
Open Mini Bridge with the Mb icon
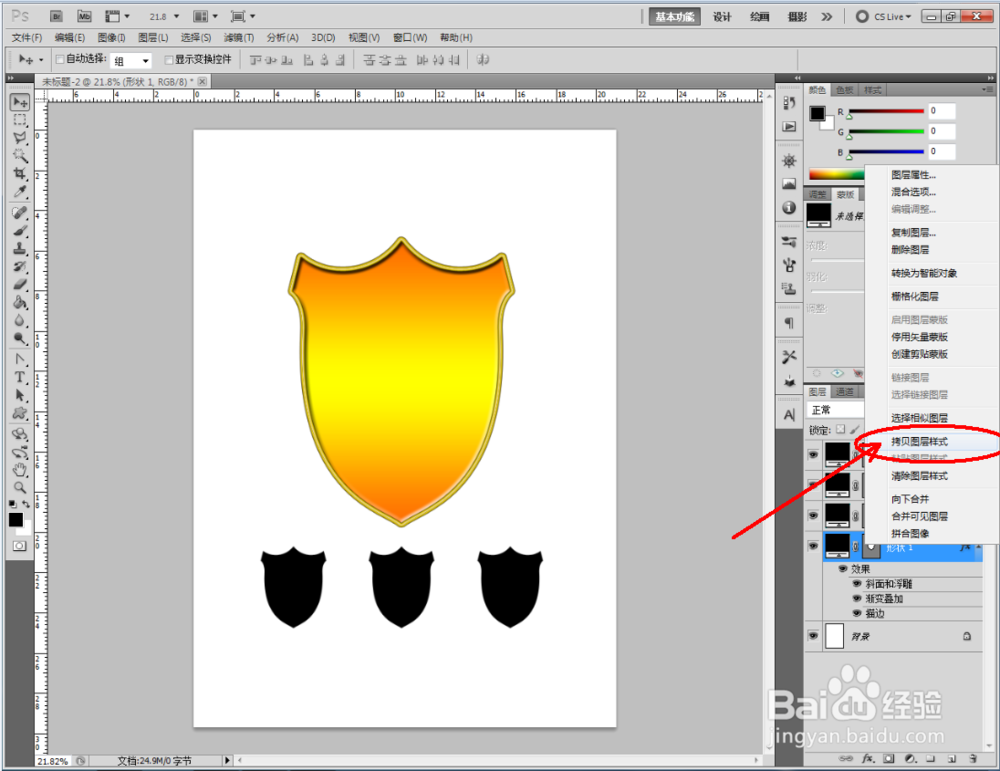[x=84, y=17]
